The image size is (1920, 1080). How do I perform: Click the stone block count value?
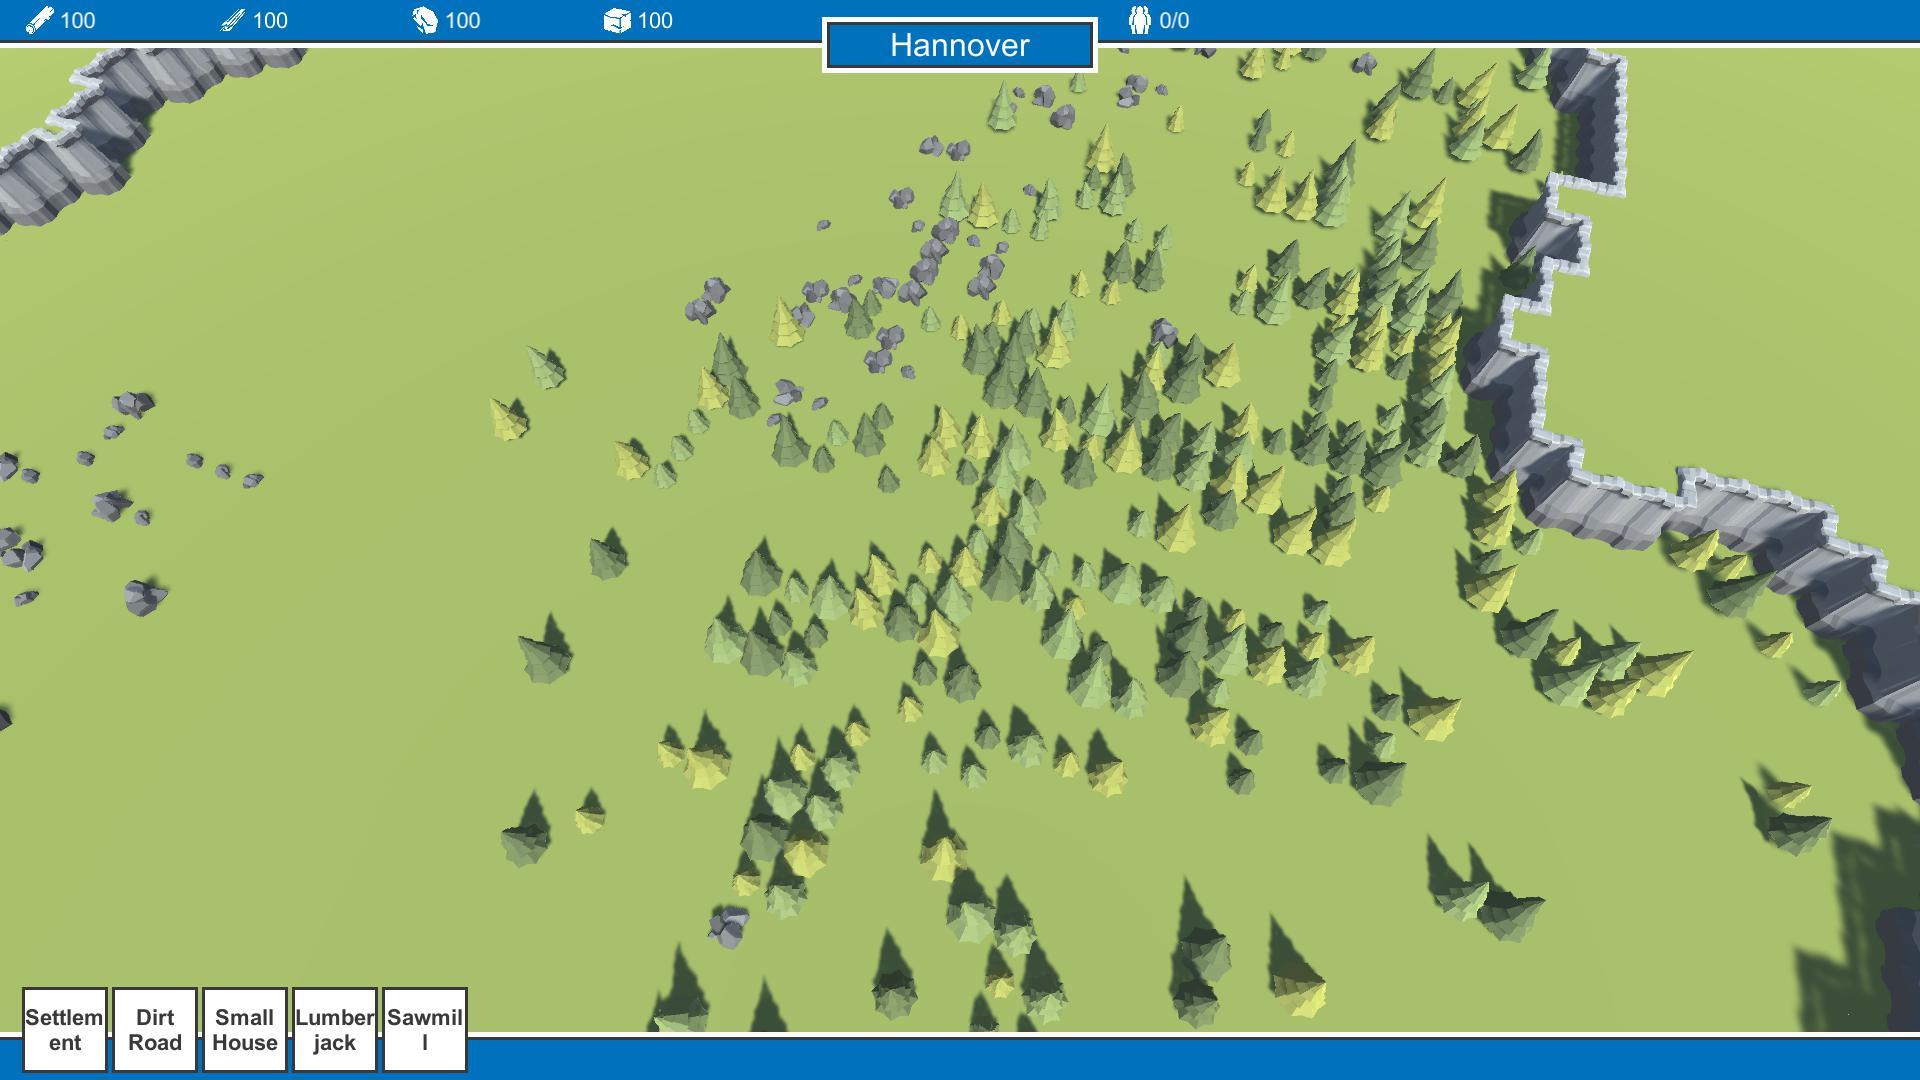tap(655, 20)
